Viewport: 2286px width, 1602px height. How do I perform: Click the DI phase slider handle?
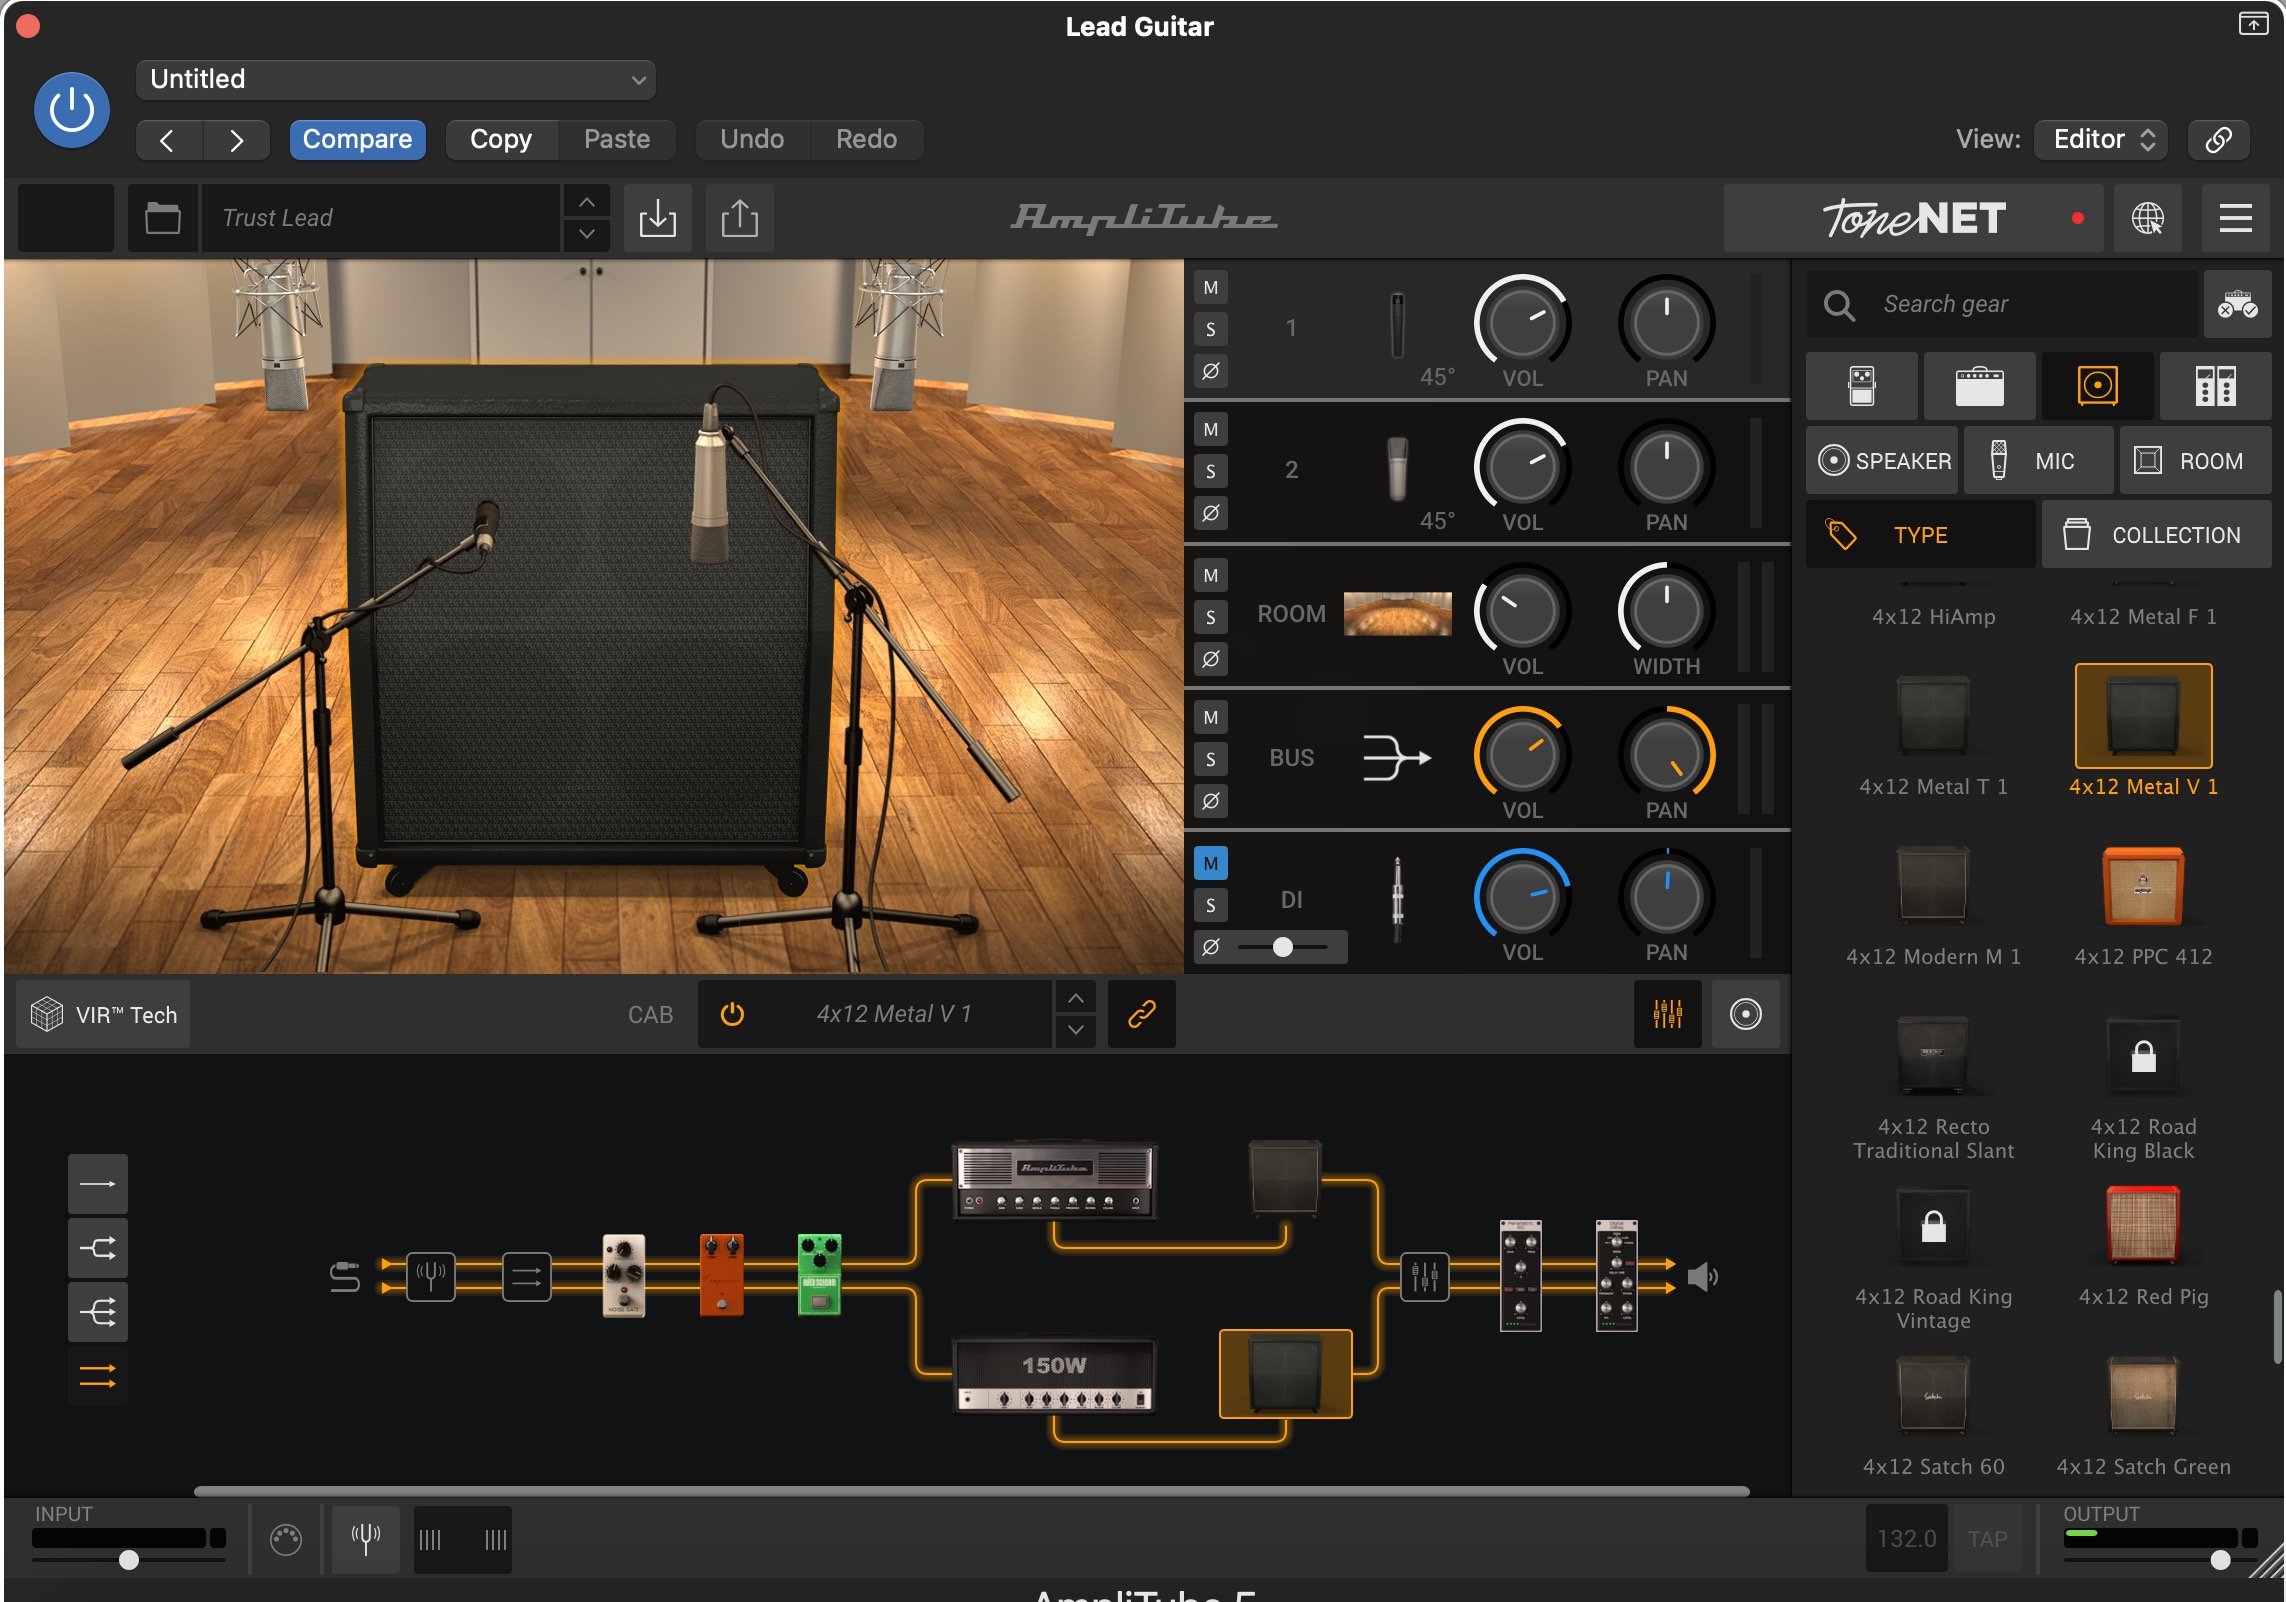[1283, 947]
